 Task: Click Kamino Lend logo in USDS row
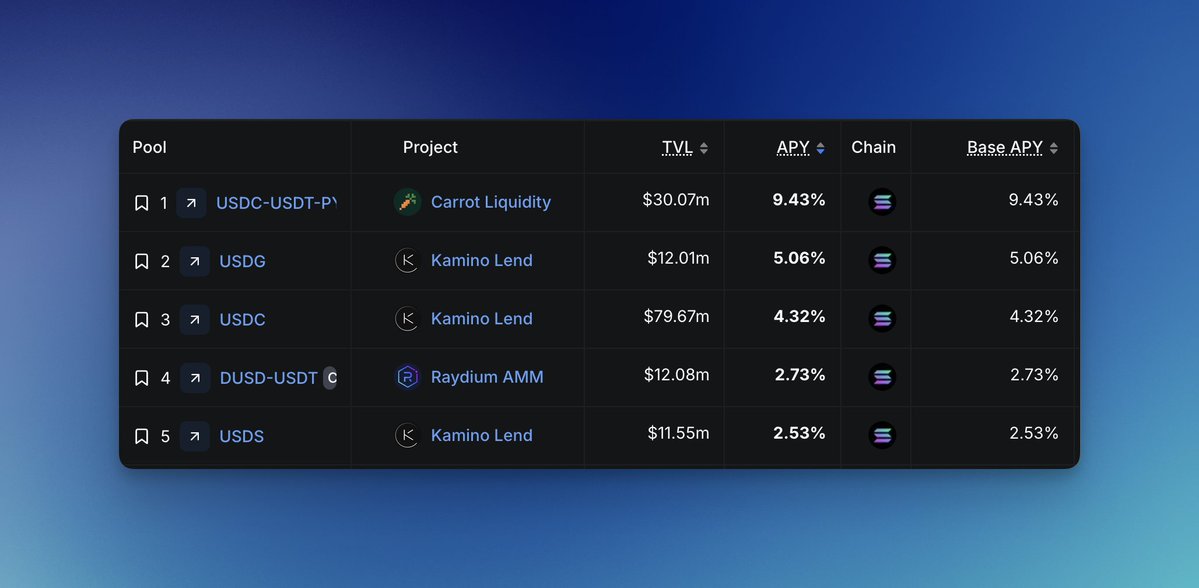[x=407, y=435]
